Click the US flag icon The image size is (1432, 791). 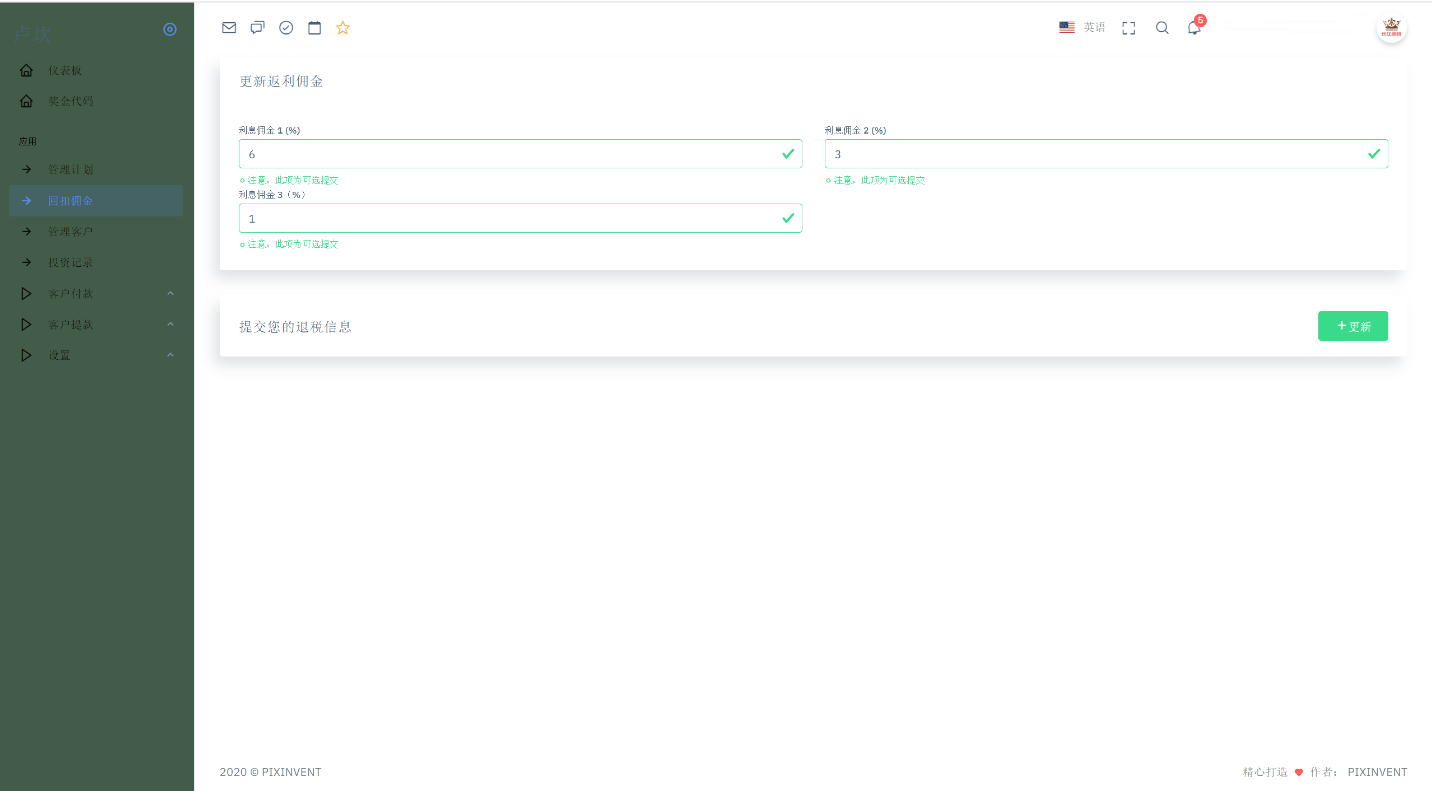pyautogui.click(x=1067, y=28)
